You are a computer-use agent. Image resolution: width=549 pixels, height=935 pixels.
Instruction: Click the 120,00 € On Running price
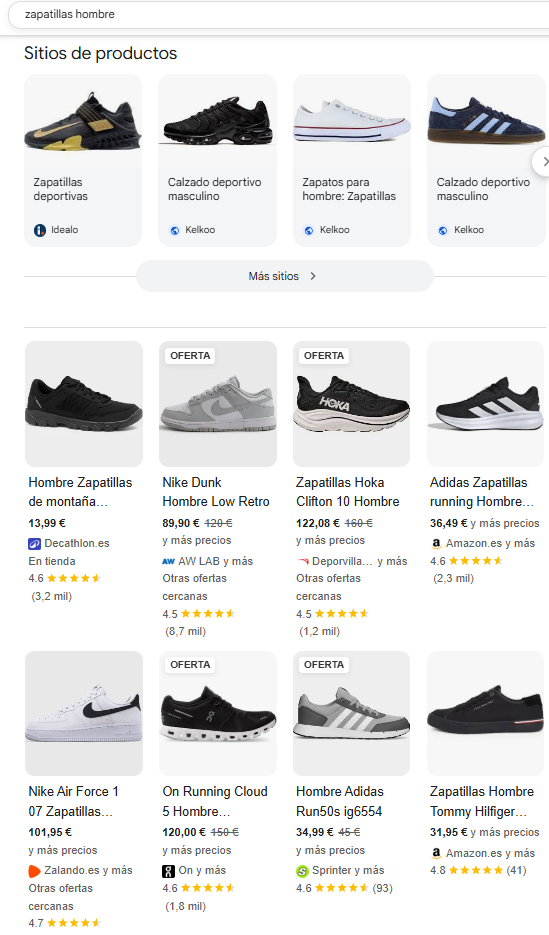point(184,832)
